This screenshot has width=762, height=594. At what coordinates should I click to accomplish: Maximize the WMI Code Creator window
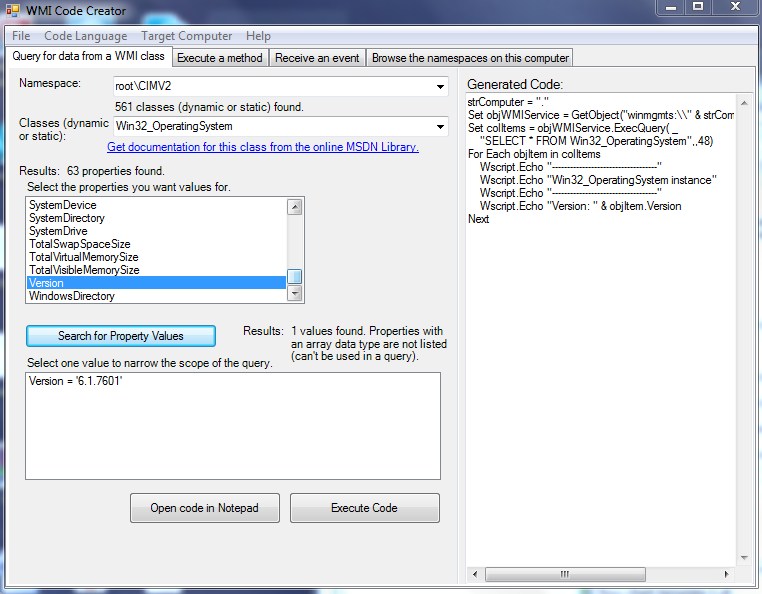pos(698,7)
